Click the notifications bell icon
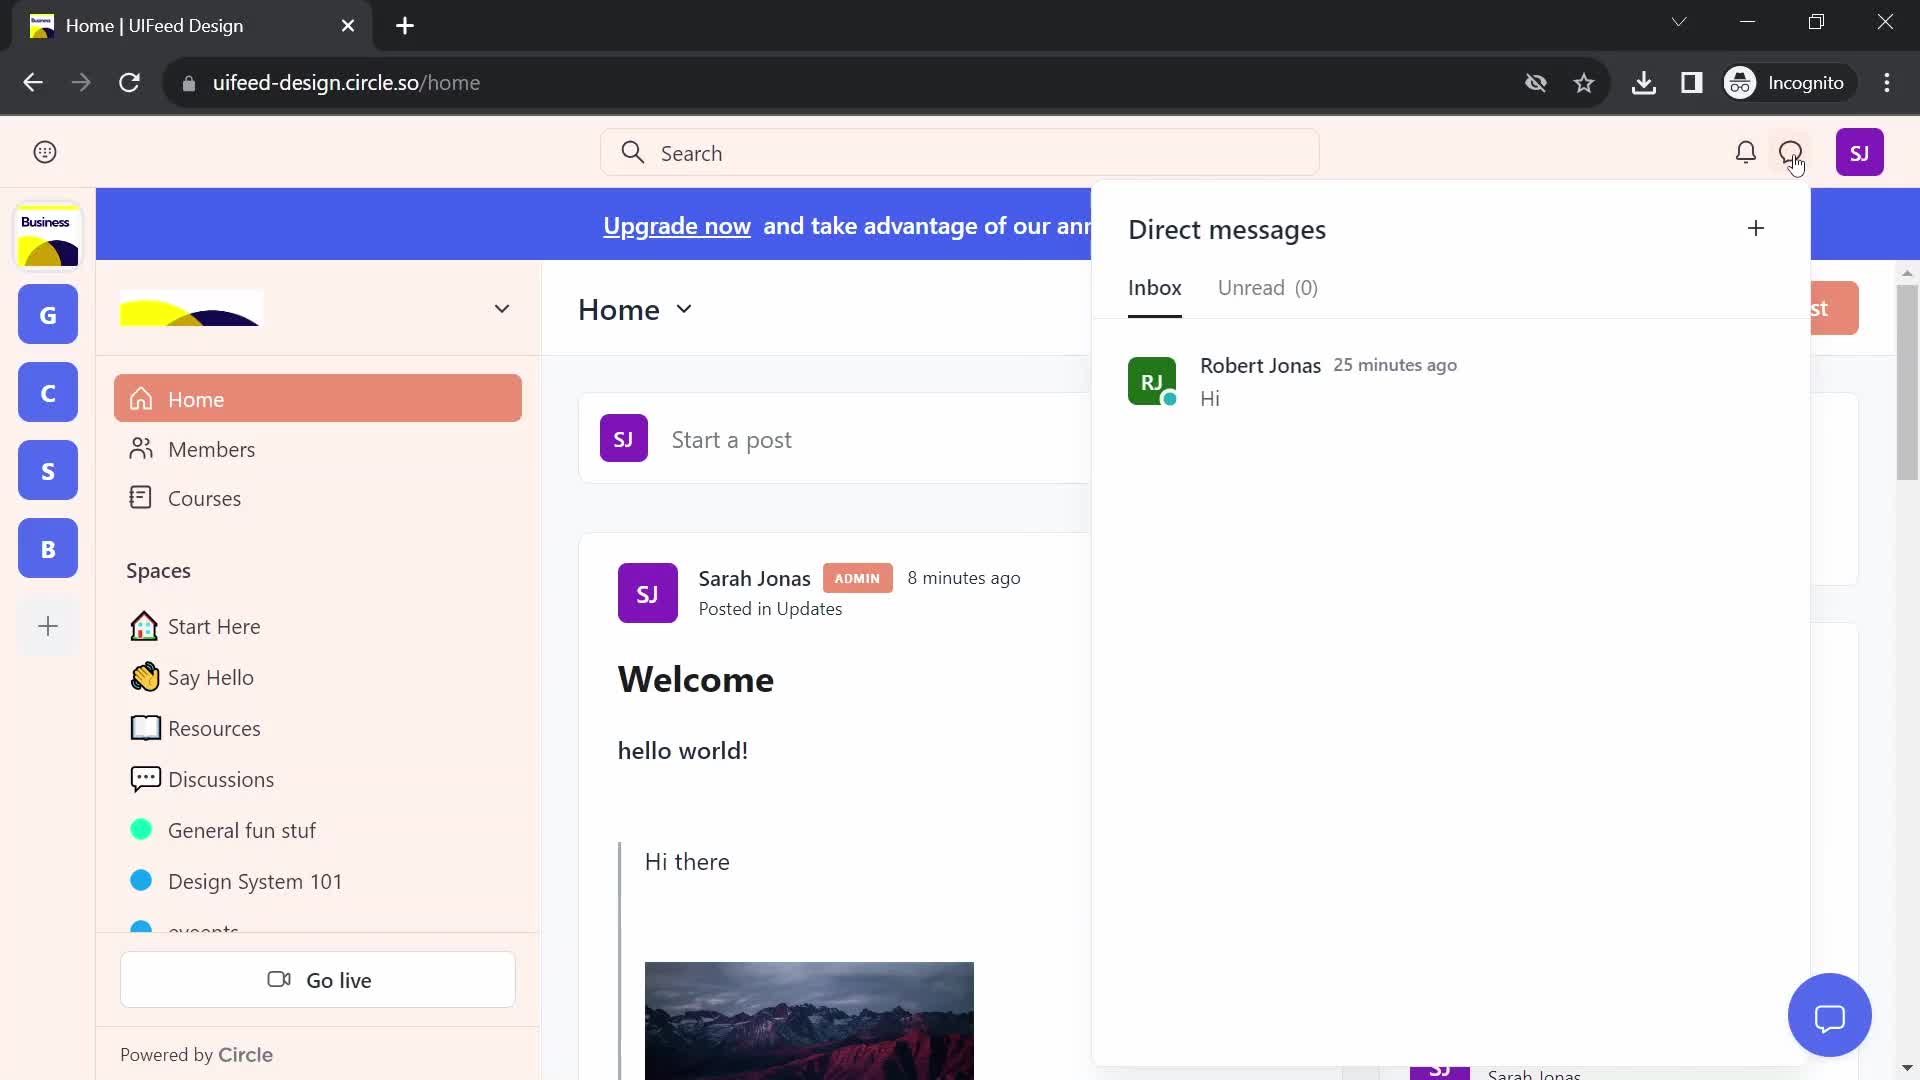This screenshot has height=1080, width=1920. (x=1745, y=152)
